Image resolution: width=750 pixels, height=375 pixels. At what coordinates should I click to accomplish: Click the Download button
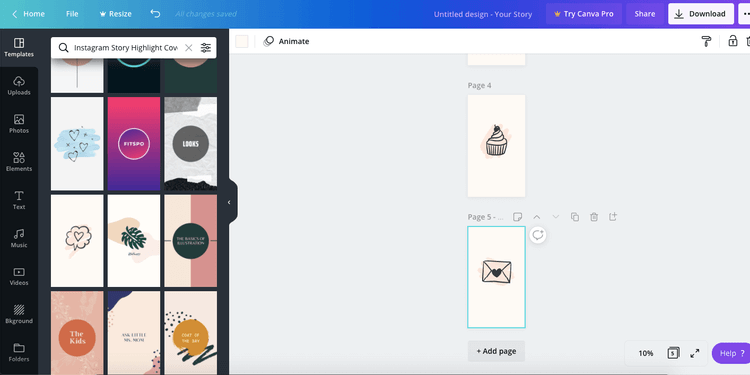pyautogui.click(x=701, y=14)
